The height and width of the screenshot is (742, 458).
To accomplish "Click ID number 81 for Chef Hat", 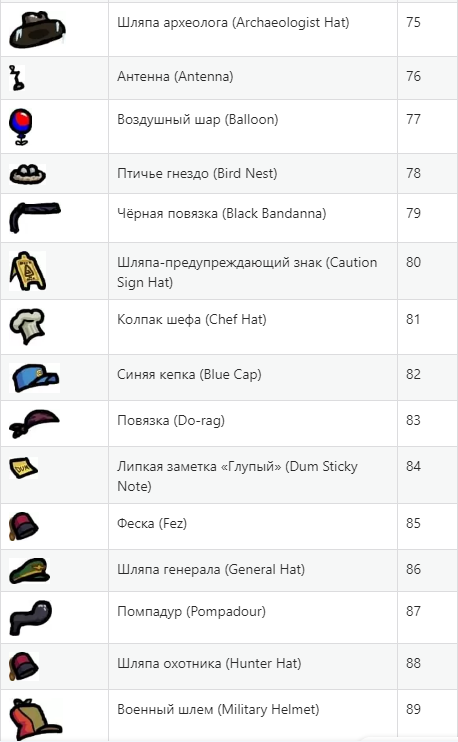I will point(413,319).
